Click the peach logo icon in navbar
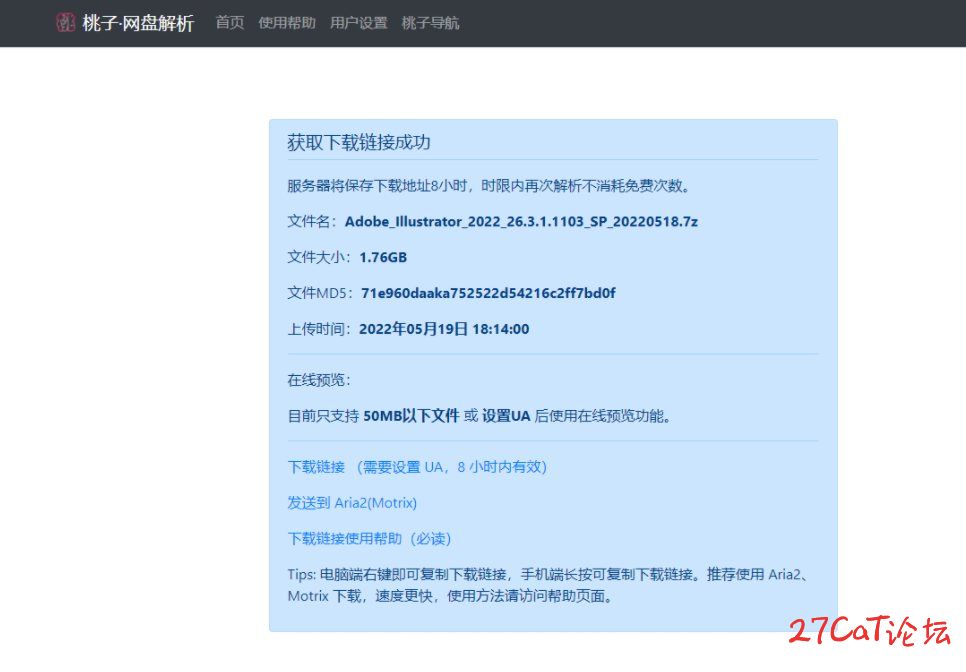The height and width of the screenshot is (672, 966). 65,23
